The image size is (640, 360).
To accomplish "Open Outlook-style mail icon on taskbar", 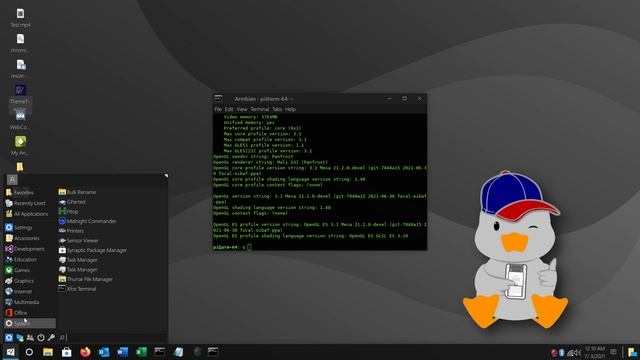I will point(104,352).
